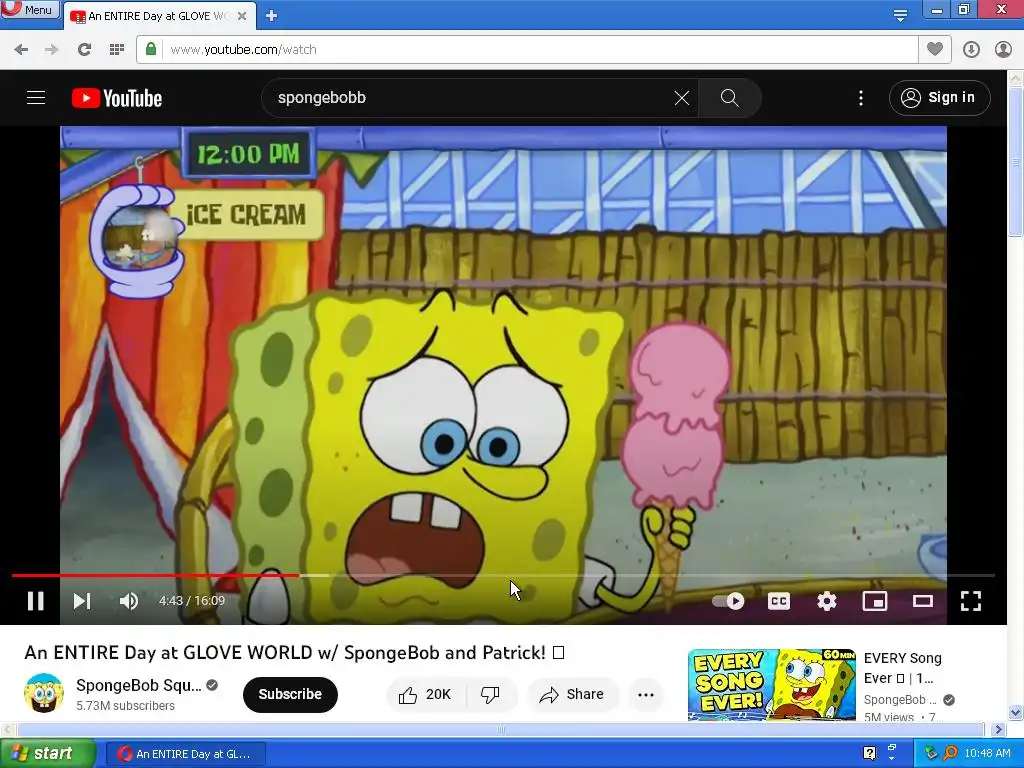Go forward to the next page
The height and width of the screenshot is (768, 1024).
(x=52, y=50)
